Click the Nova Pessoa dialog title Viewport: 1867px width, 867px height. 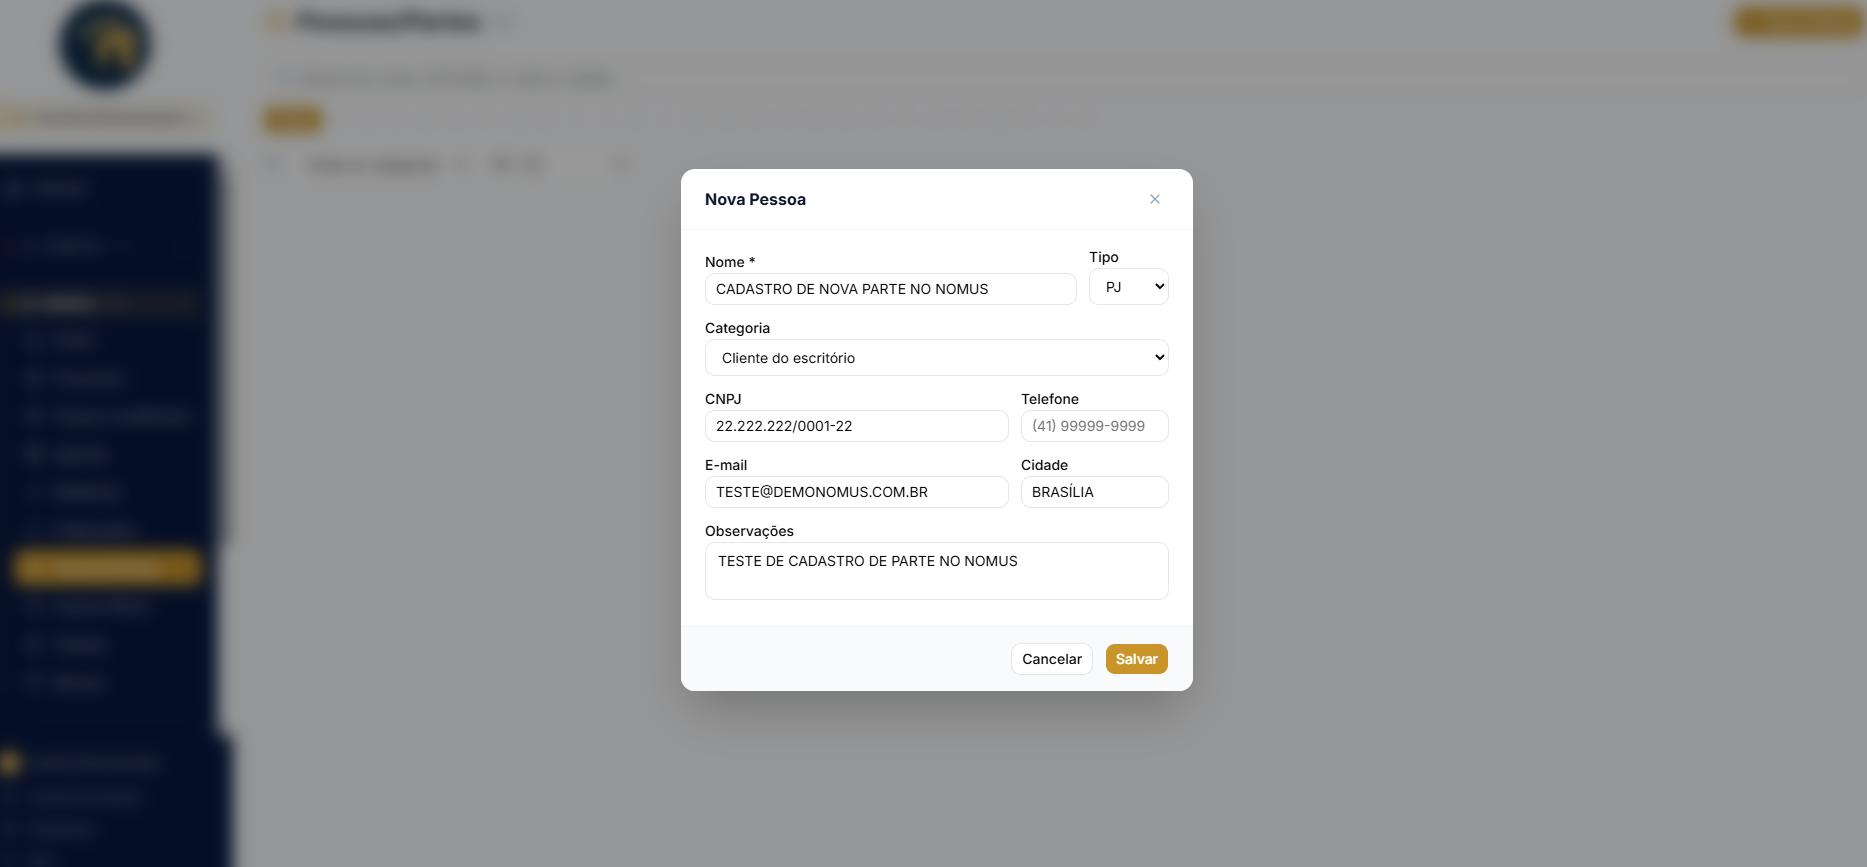(755, 199)
